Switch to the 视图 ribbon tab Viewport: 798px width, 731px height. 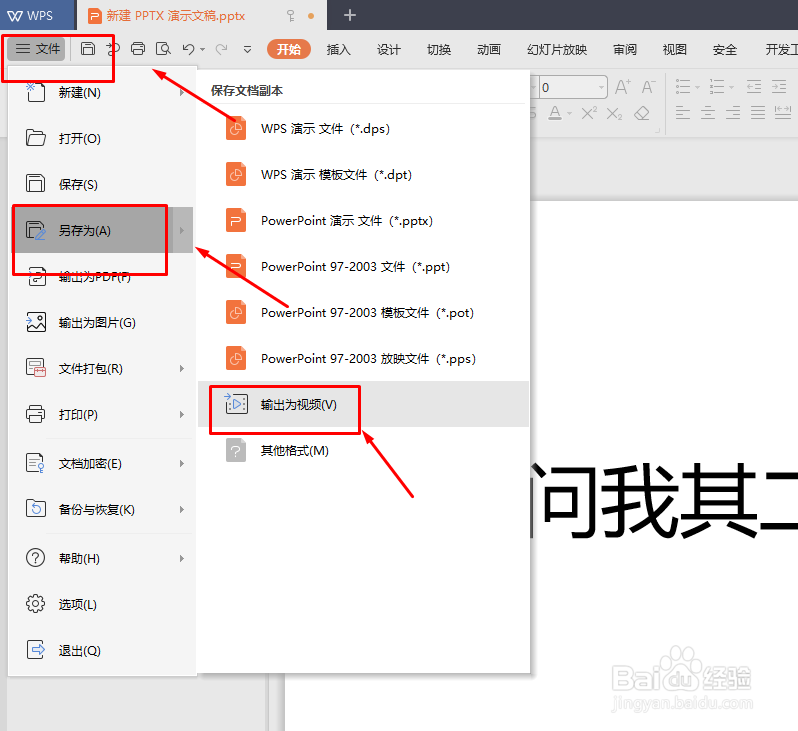click(674, 49)
